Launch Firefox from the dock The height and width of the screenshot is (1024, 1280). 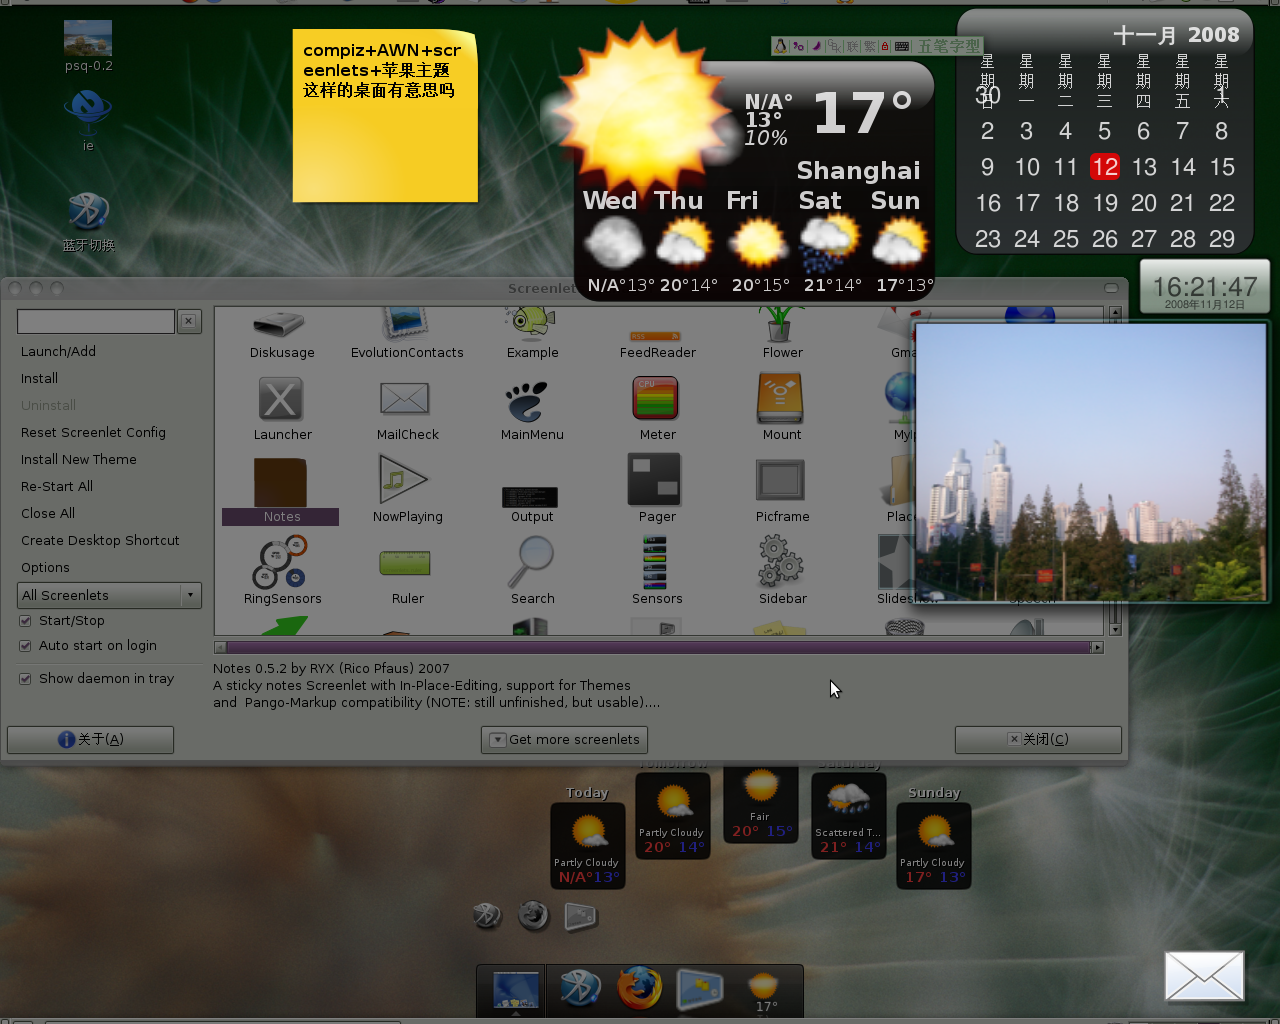tap(639, 989)
